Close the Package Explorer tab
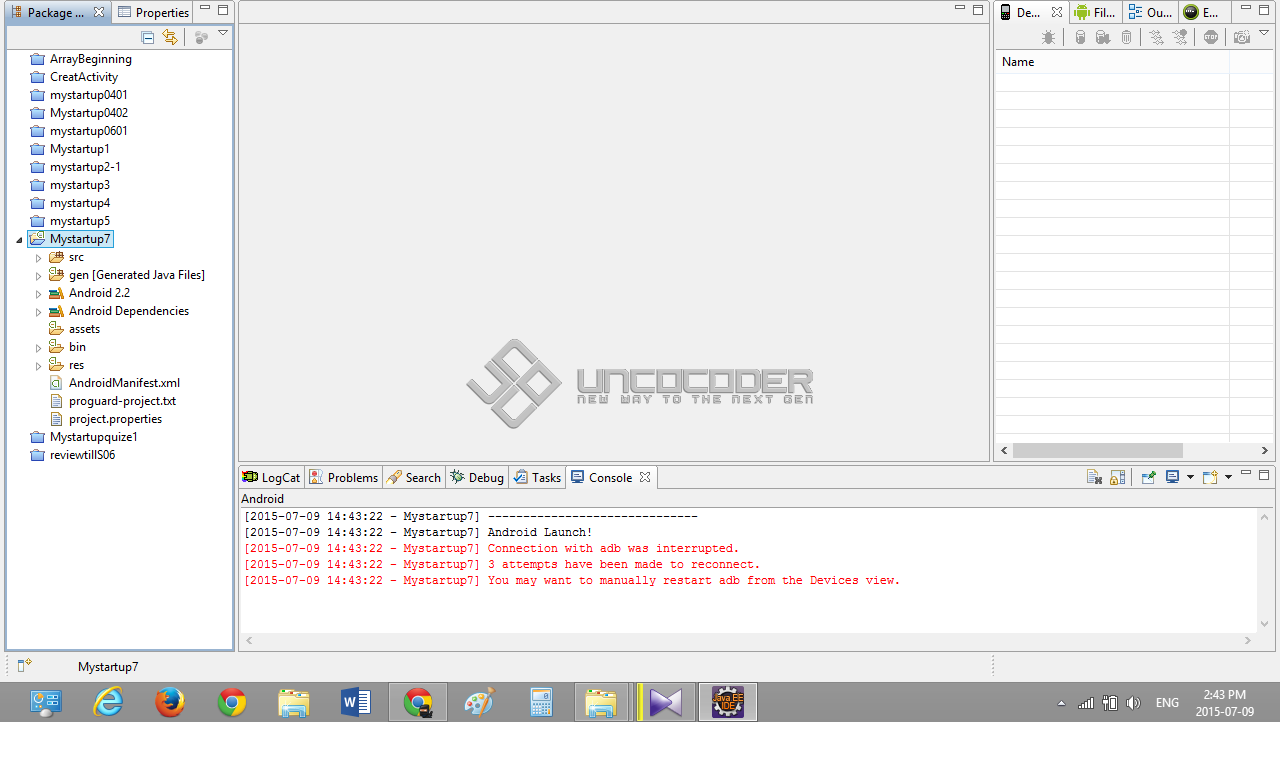 click(x=99, y=12)
